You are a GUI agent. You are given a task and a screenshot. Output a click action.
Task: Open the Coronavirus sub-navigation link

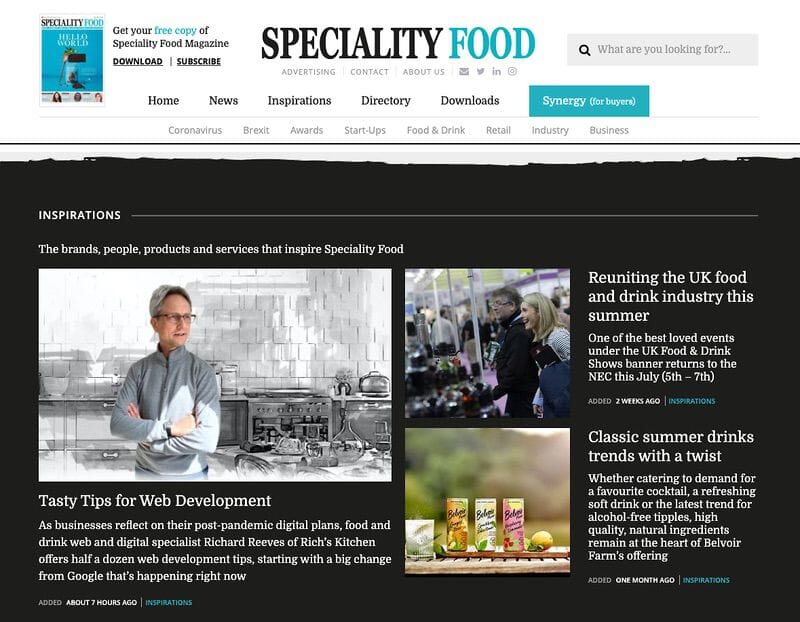[x=195, y=130]
